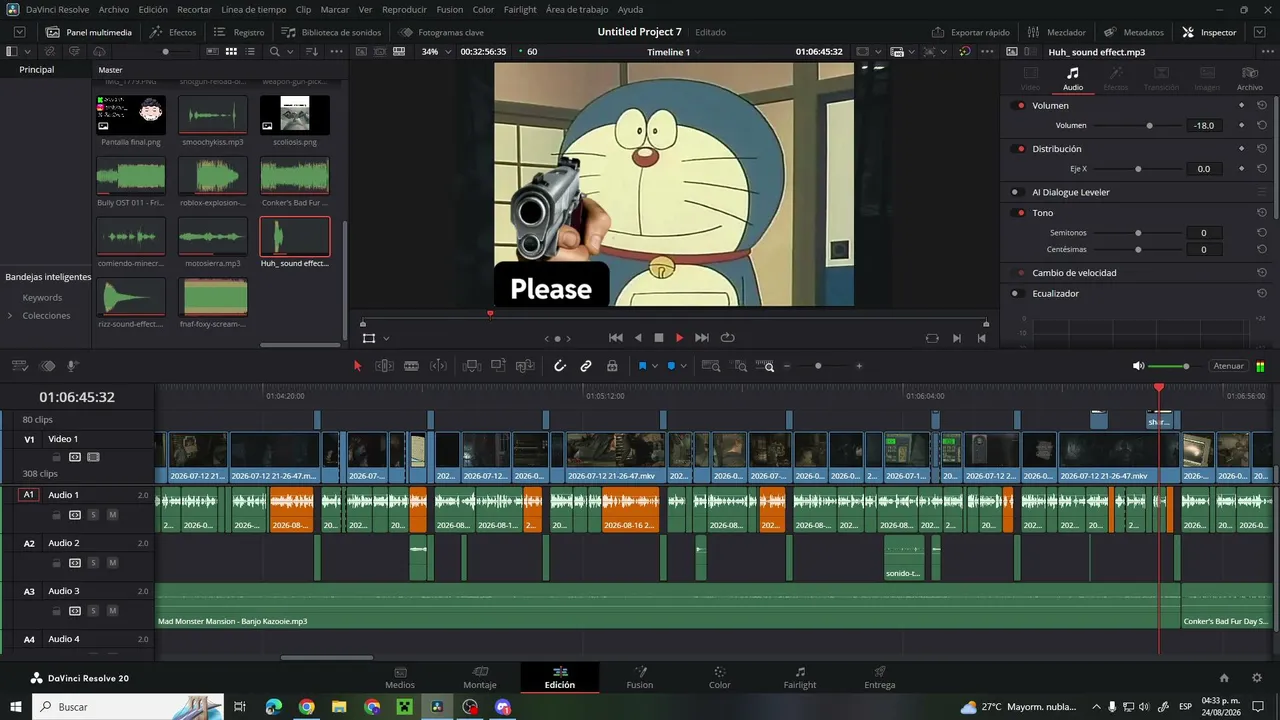Click the Custom Zoom icon
This screenshot has width=1280, height=720.
[765, 366]
